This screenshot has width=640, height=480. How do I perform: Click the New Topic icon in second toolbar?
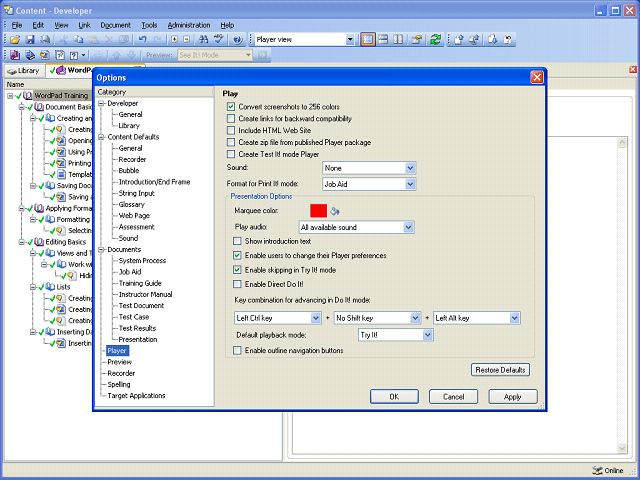[x=45, y=55]
